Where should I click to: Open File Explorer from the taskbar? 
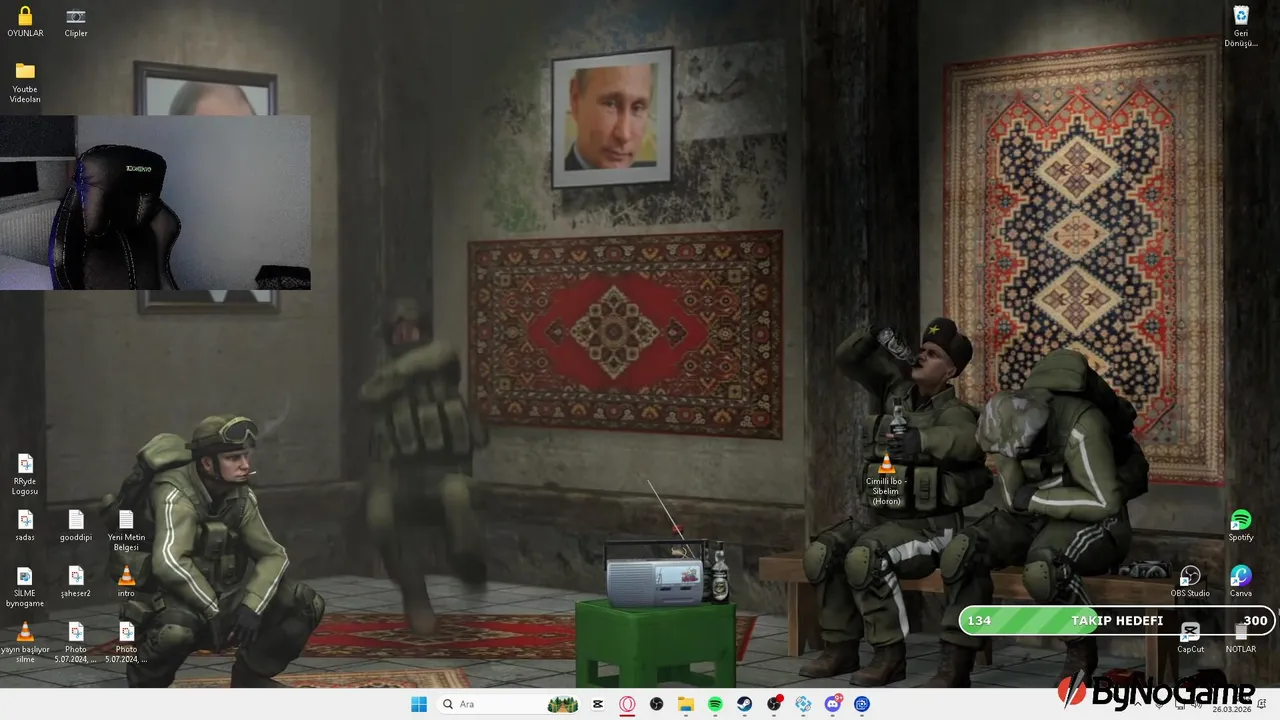[686, 704]
